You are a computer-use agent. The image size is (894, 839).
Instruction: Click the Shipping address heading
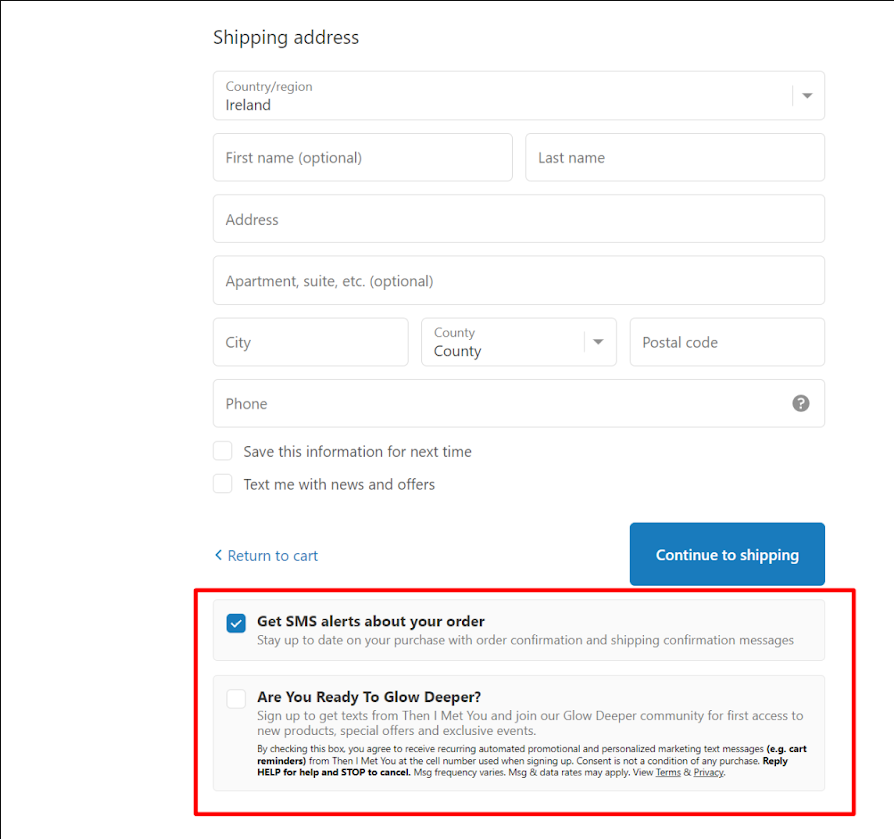(286, 38)
